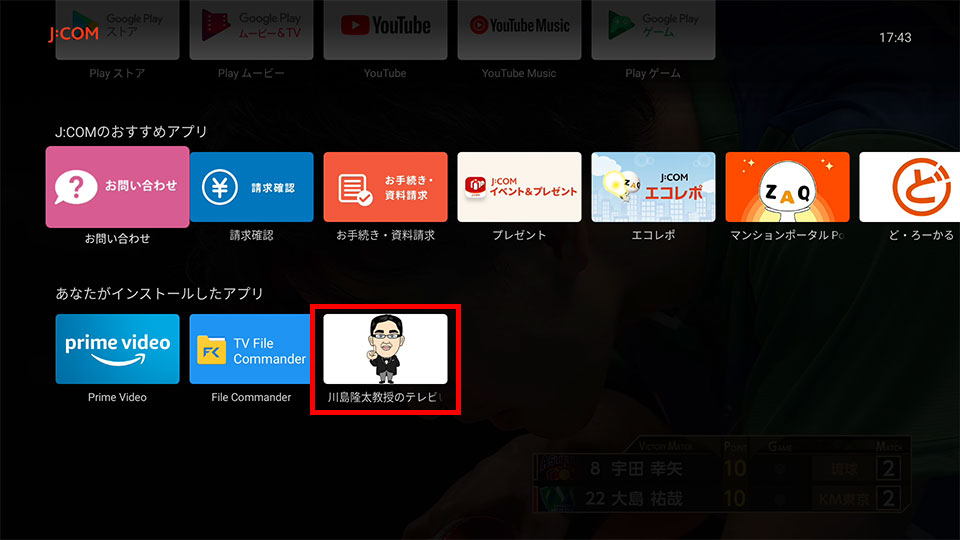The width and height of the screenshot is (960, 540).
Task: Click the 'エコレポ' caption text
Action: 653,235
